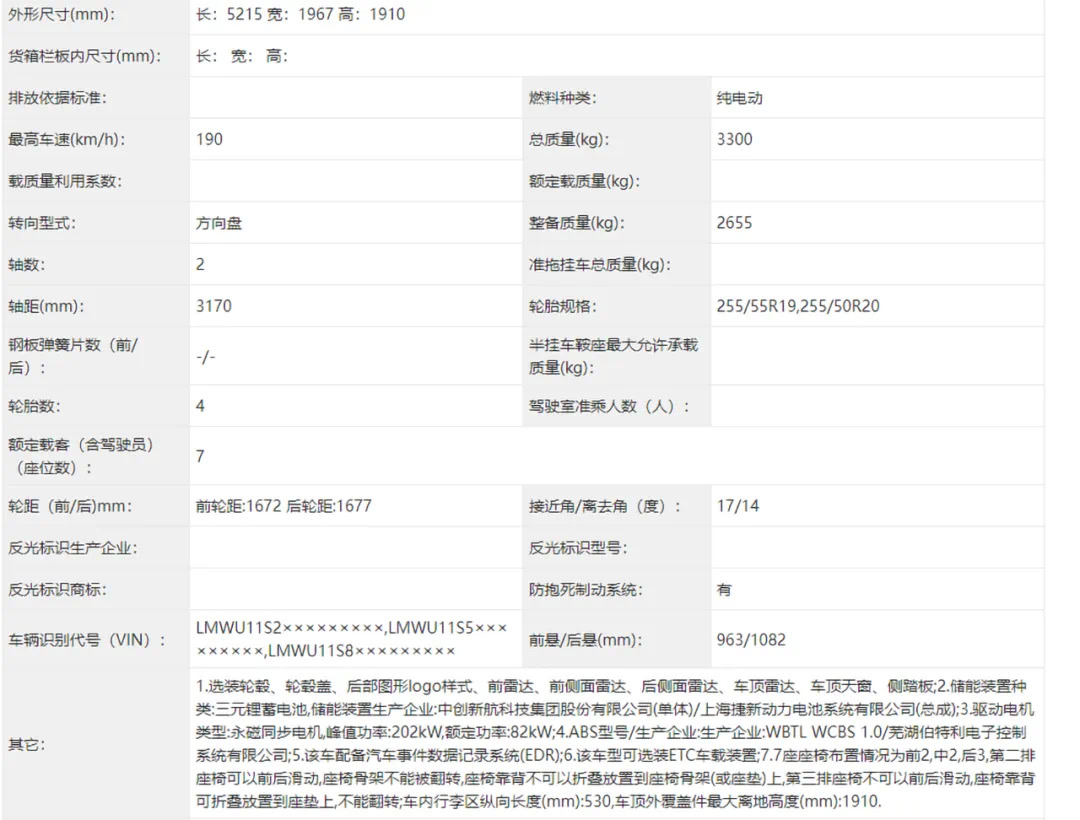This screenshot has height=820, width=1080.
Task: Click the approach/departure angle value 17/14
Action: pyautogui.click(x=737, y=506)
